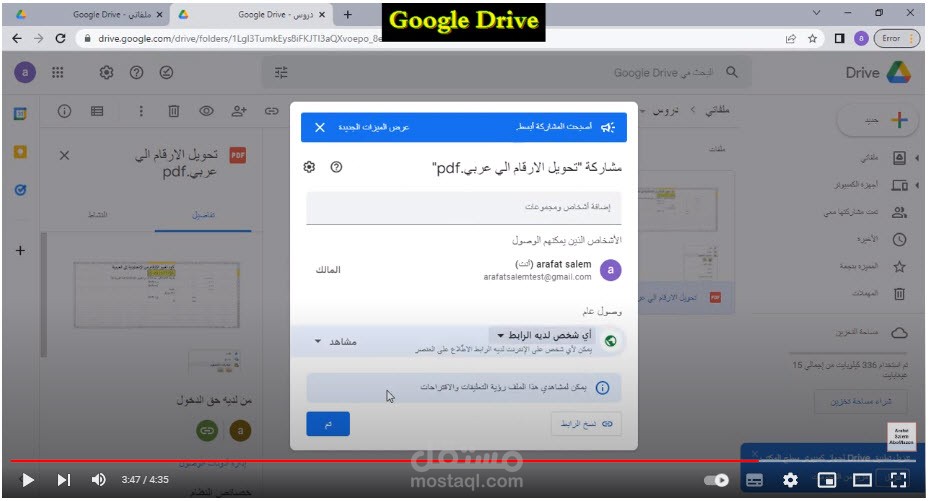Open Shared with me in the sidebar

[865, 212]
